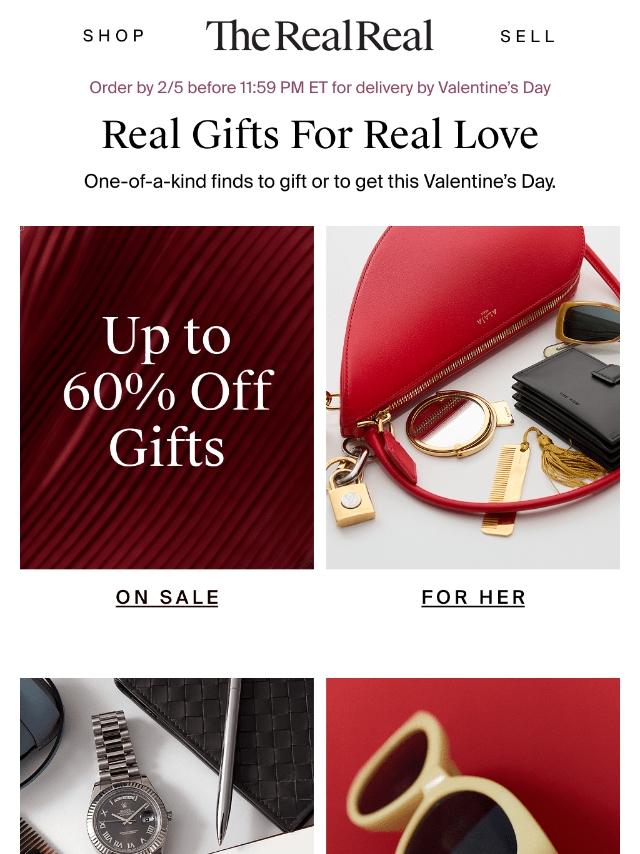The image size is (640, 854).
Task: Click the One-of-a-kind finds subheading text
Action: pos(320,181)
